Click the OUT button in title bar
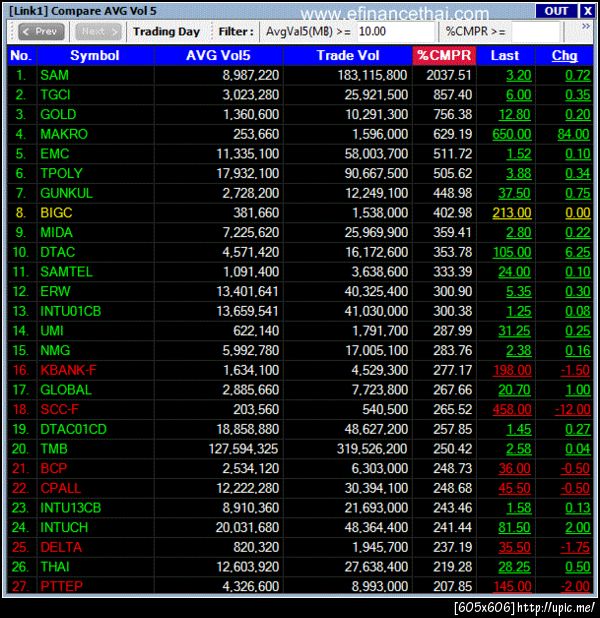Image resolution: width=600 pixels, height=618 pixels. point(556,11)
